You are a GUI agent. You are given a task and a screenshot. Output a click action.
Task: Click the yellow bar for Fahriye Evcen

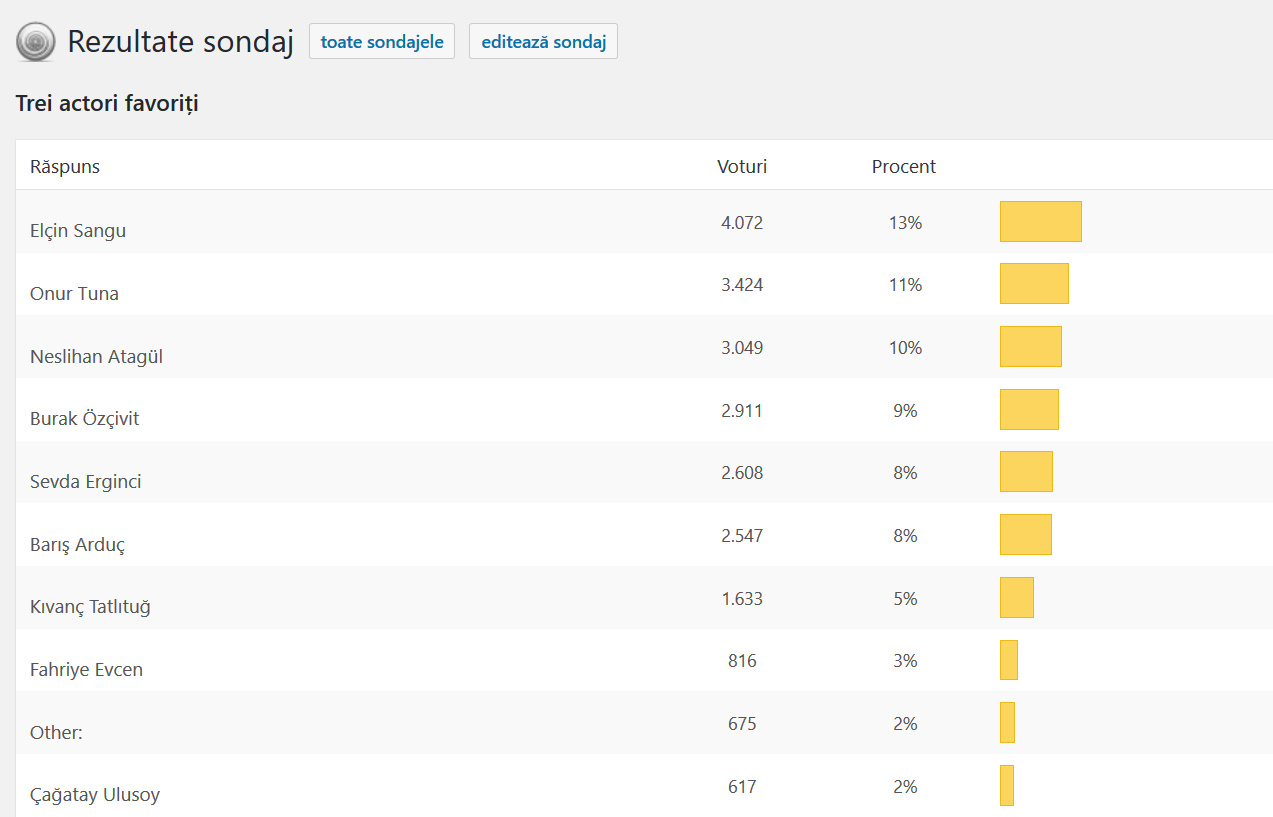(1009, 660)
